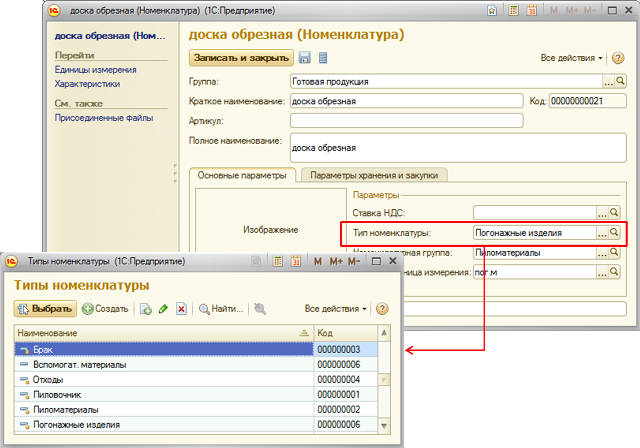The height and width of the screenshot is (448, 640).
Task: Click the Краткое наименование input field
Action: 407,101
